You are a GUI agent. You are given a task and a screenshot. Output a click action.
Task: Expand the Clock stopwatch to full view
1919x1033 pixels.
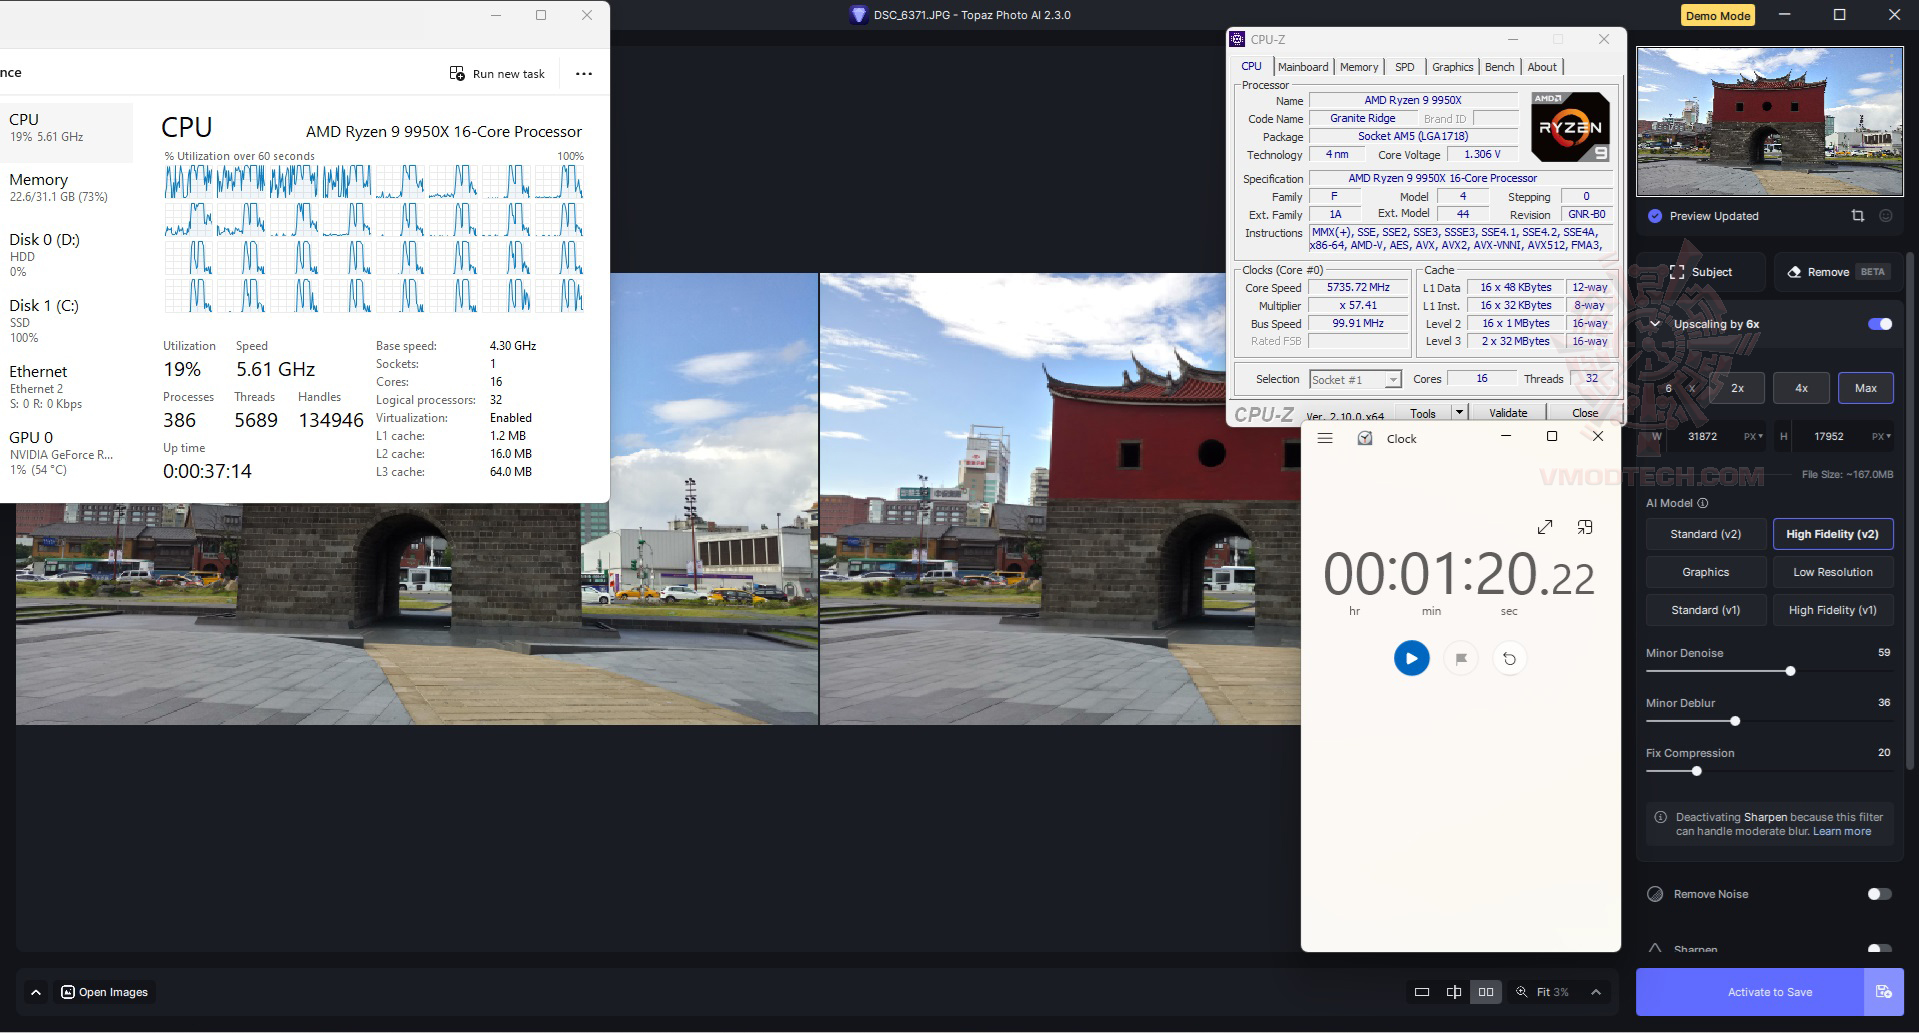tap(1545, 527)
